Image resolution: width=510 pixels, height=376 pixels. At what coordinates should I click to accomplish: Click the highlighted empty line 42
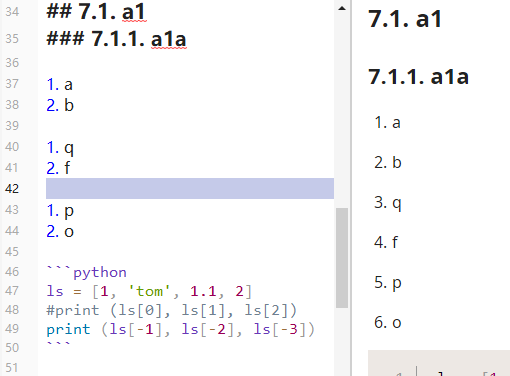190,189
